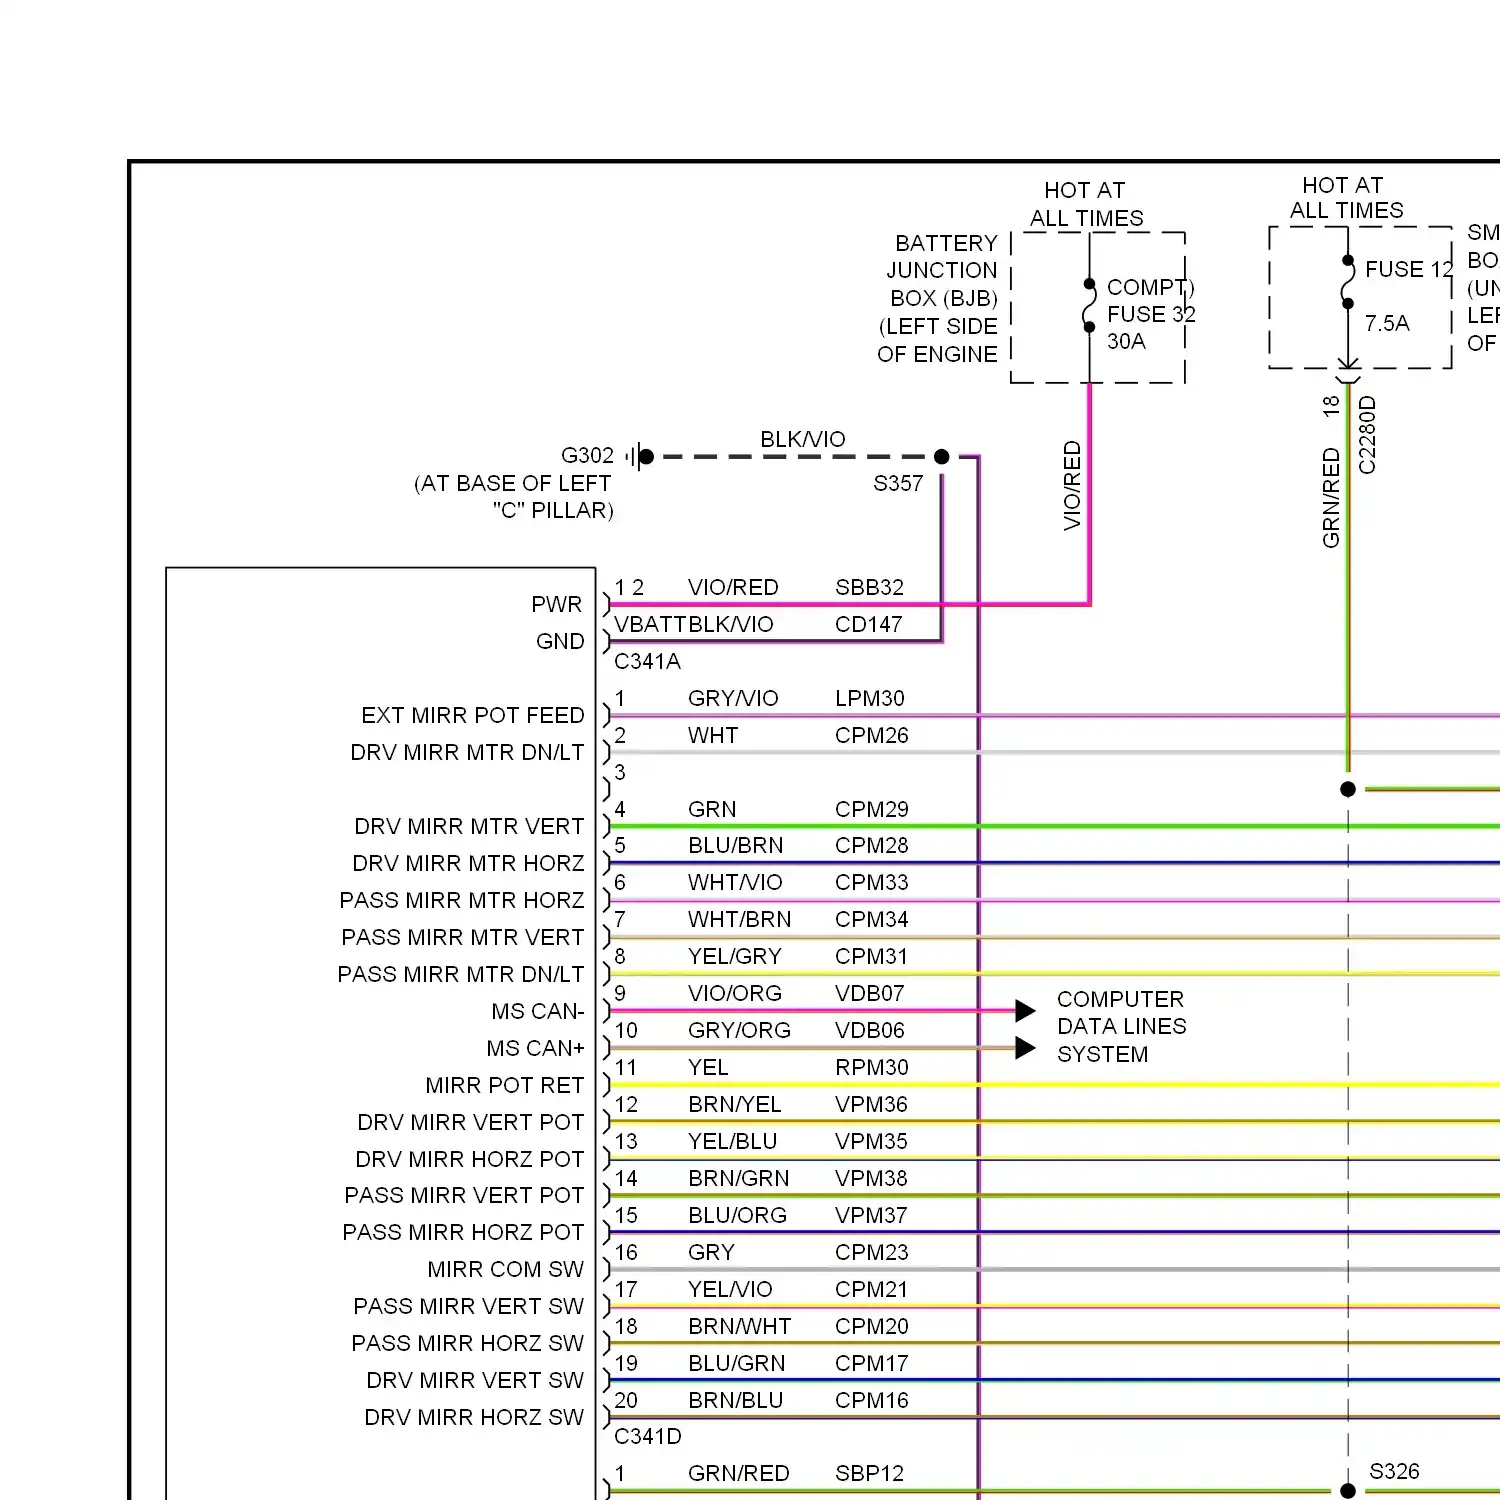The image size is (1500, 1500).
Task: Click the LPM30 circuit code
Action: [x=870, y=698]
